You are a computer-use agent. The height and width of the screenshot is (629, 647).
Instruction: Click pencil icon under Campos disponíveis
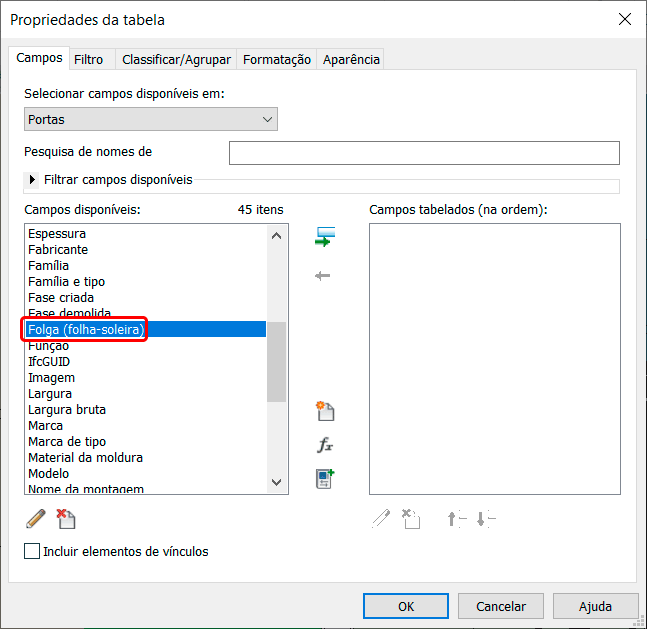point(36,518)
